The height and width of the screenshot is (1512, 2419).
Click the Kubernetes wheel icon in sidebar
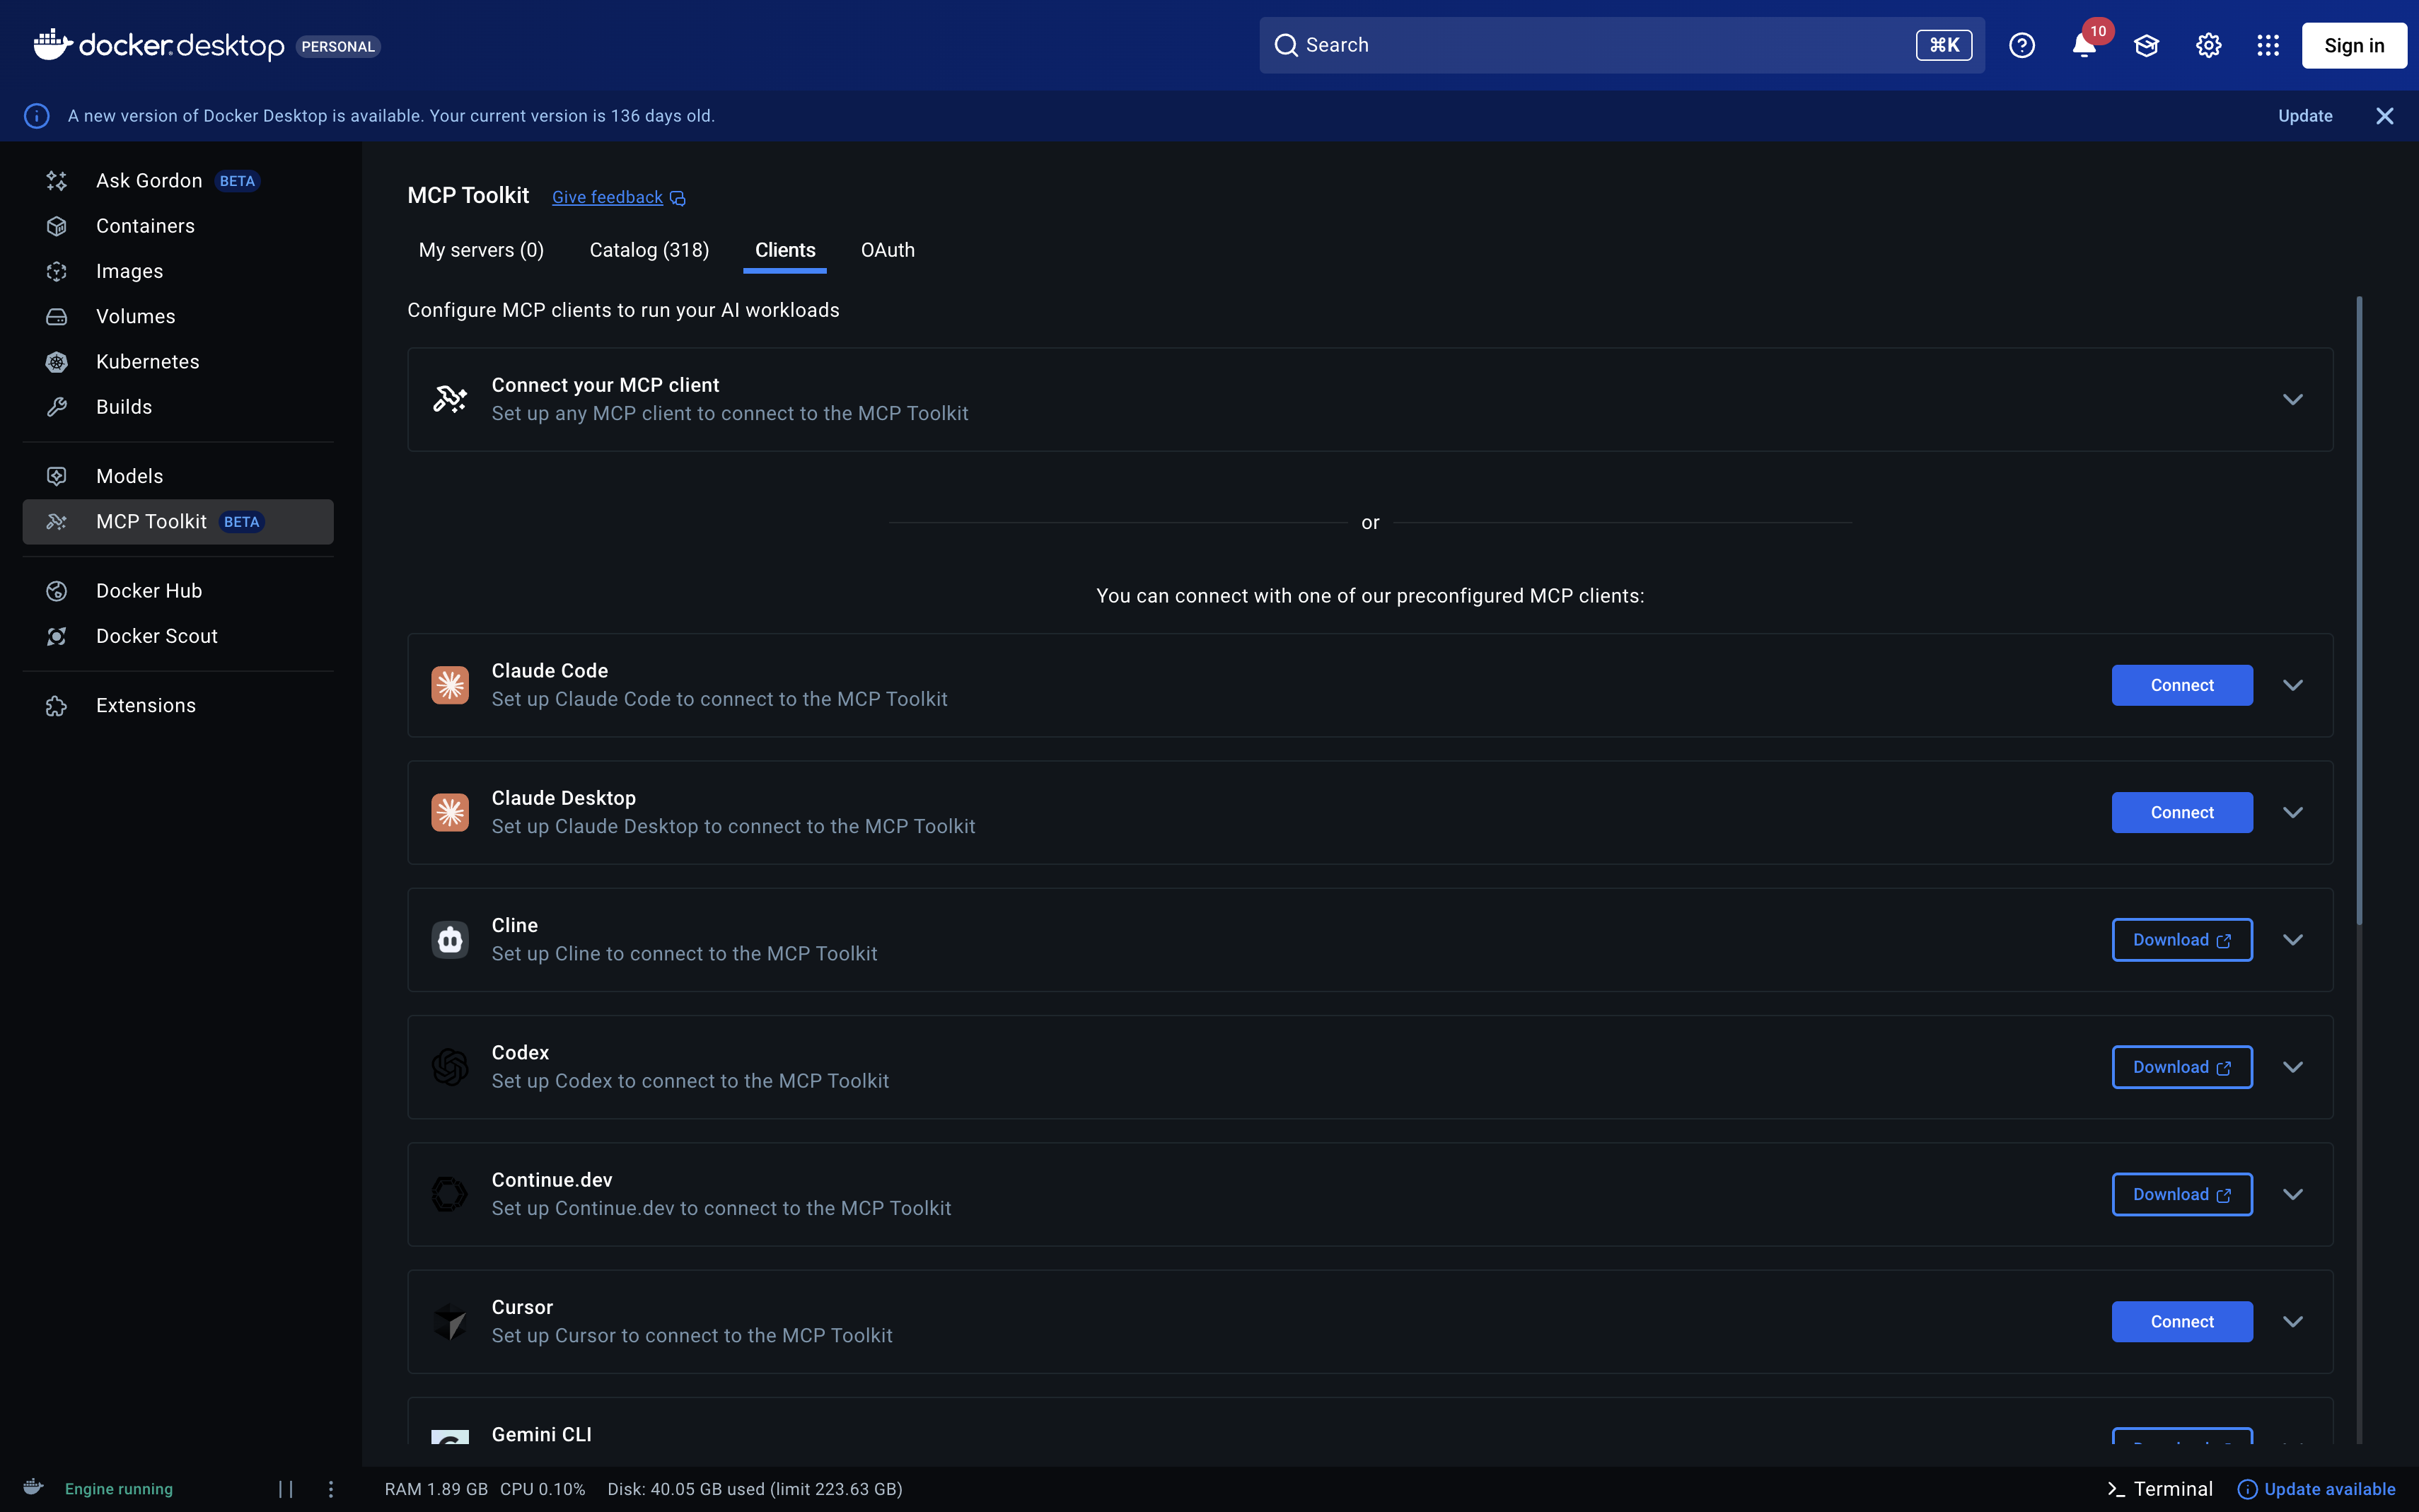[57, 362]
